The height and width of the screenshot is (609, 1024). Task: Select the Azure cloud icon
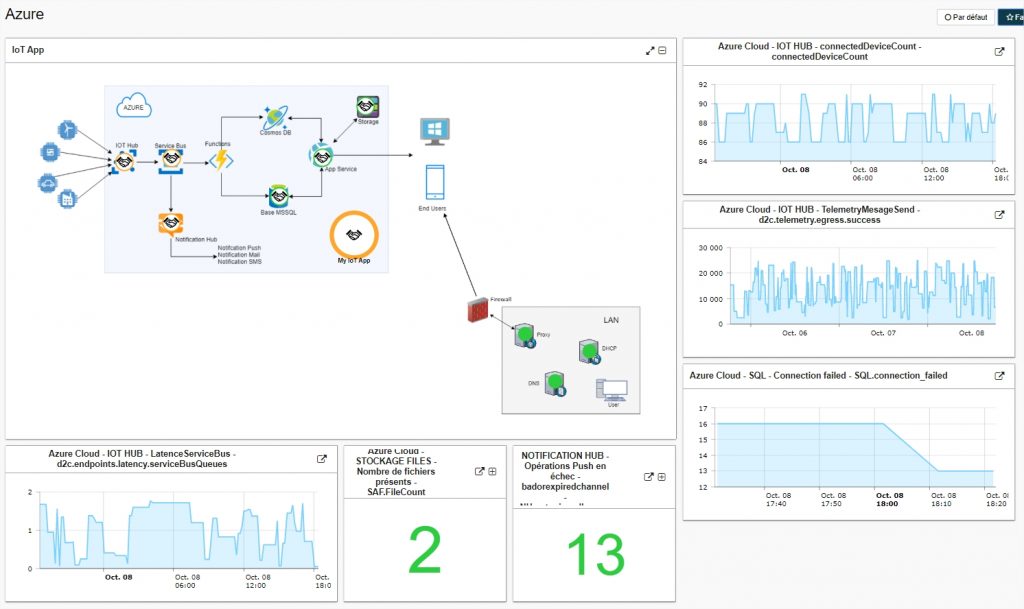click(x=134, y=106)
